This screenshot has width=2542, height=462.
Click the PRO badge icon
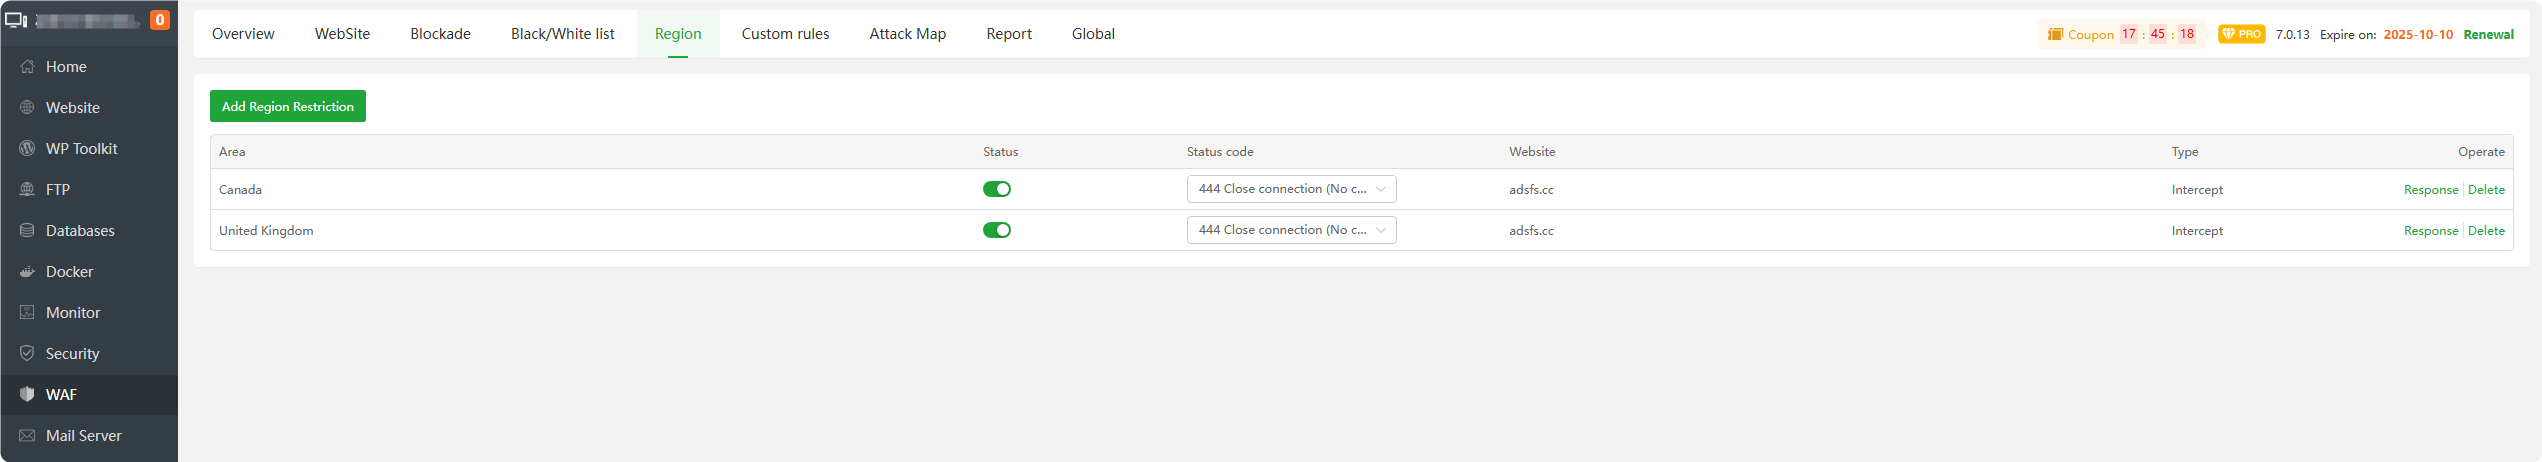[x=2241, y=34]
